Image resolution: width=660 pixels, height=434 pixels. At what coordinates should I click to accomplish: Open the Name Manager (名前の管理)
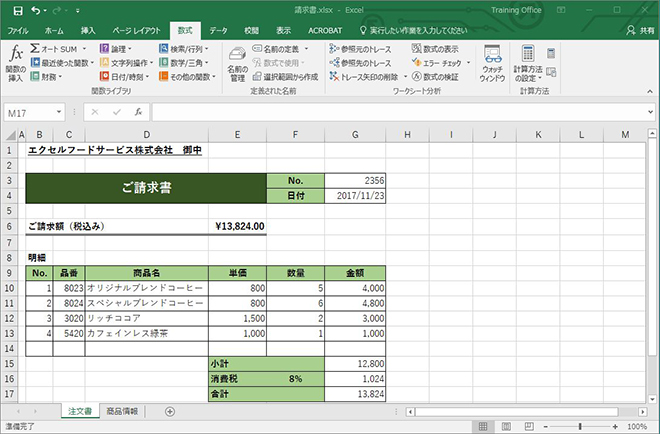(237, 64)
